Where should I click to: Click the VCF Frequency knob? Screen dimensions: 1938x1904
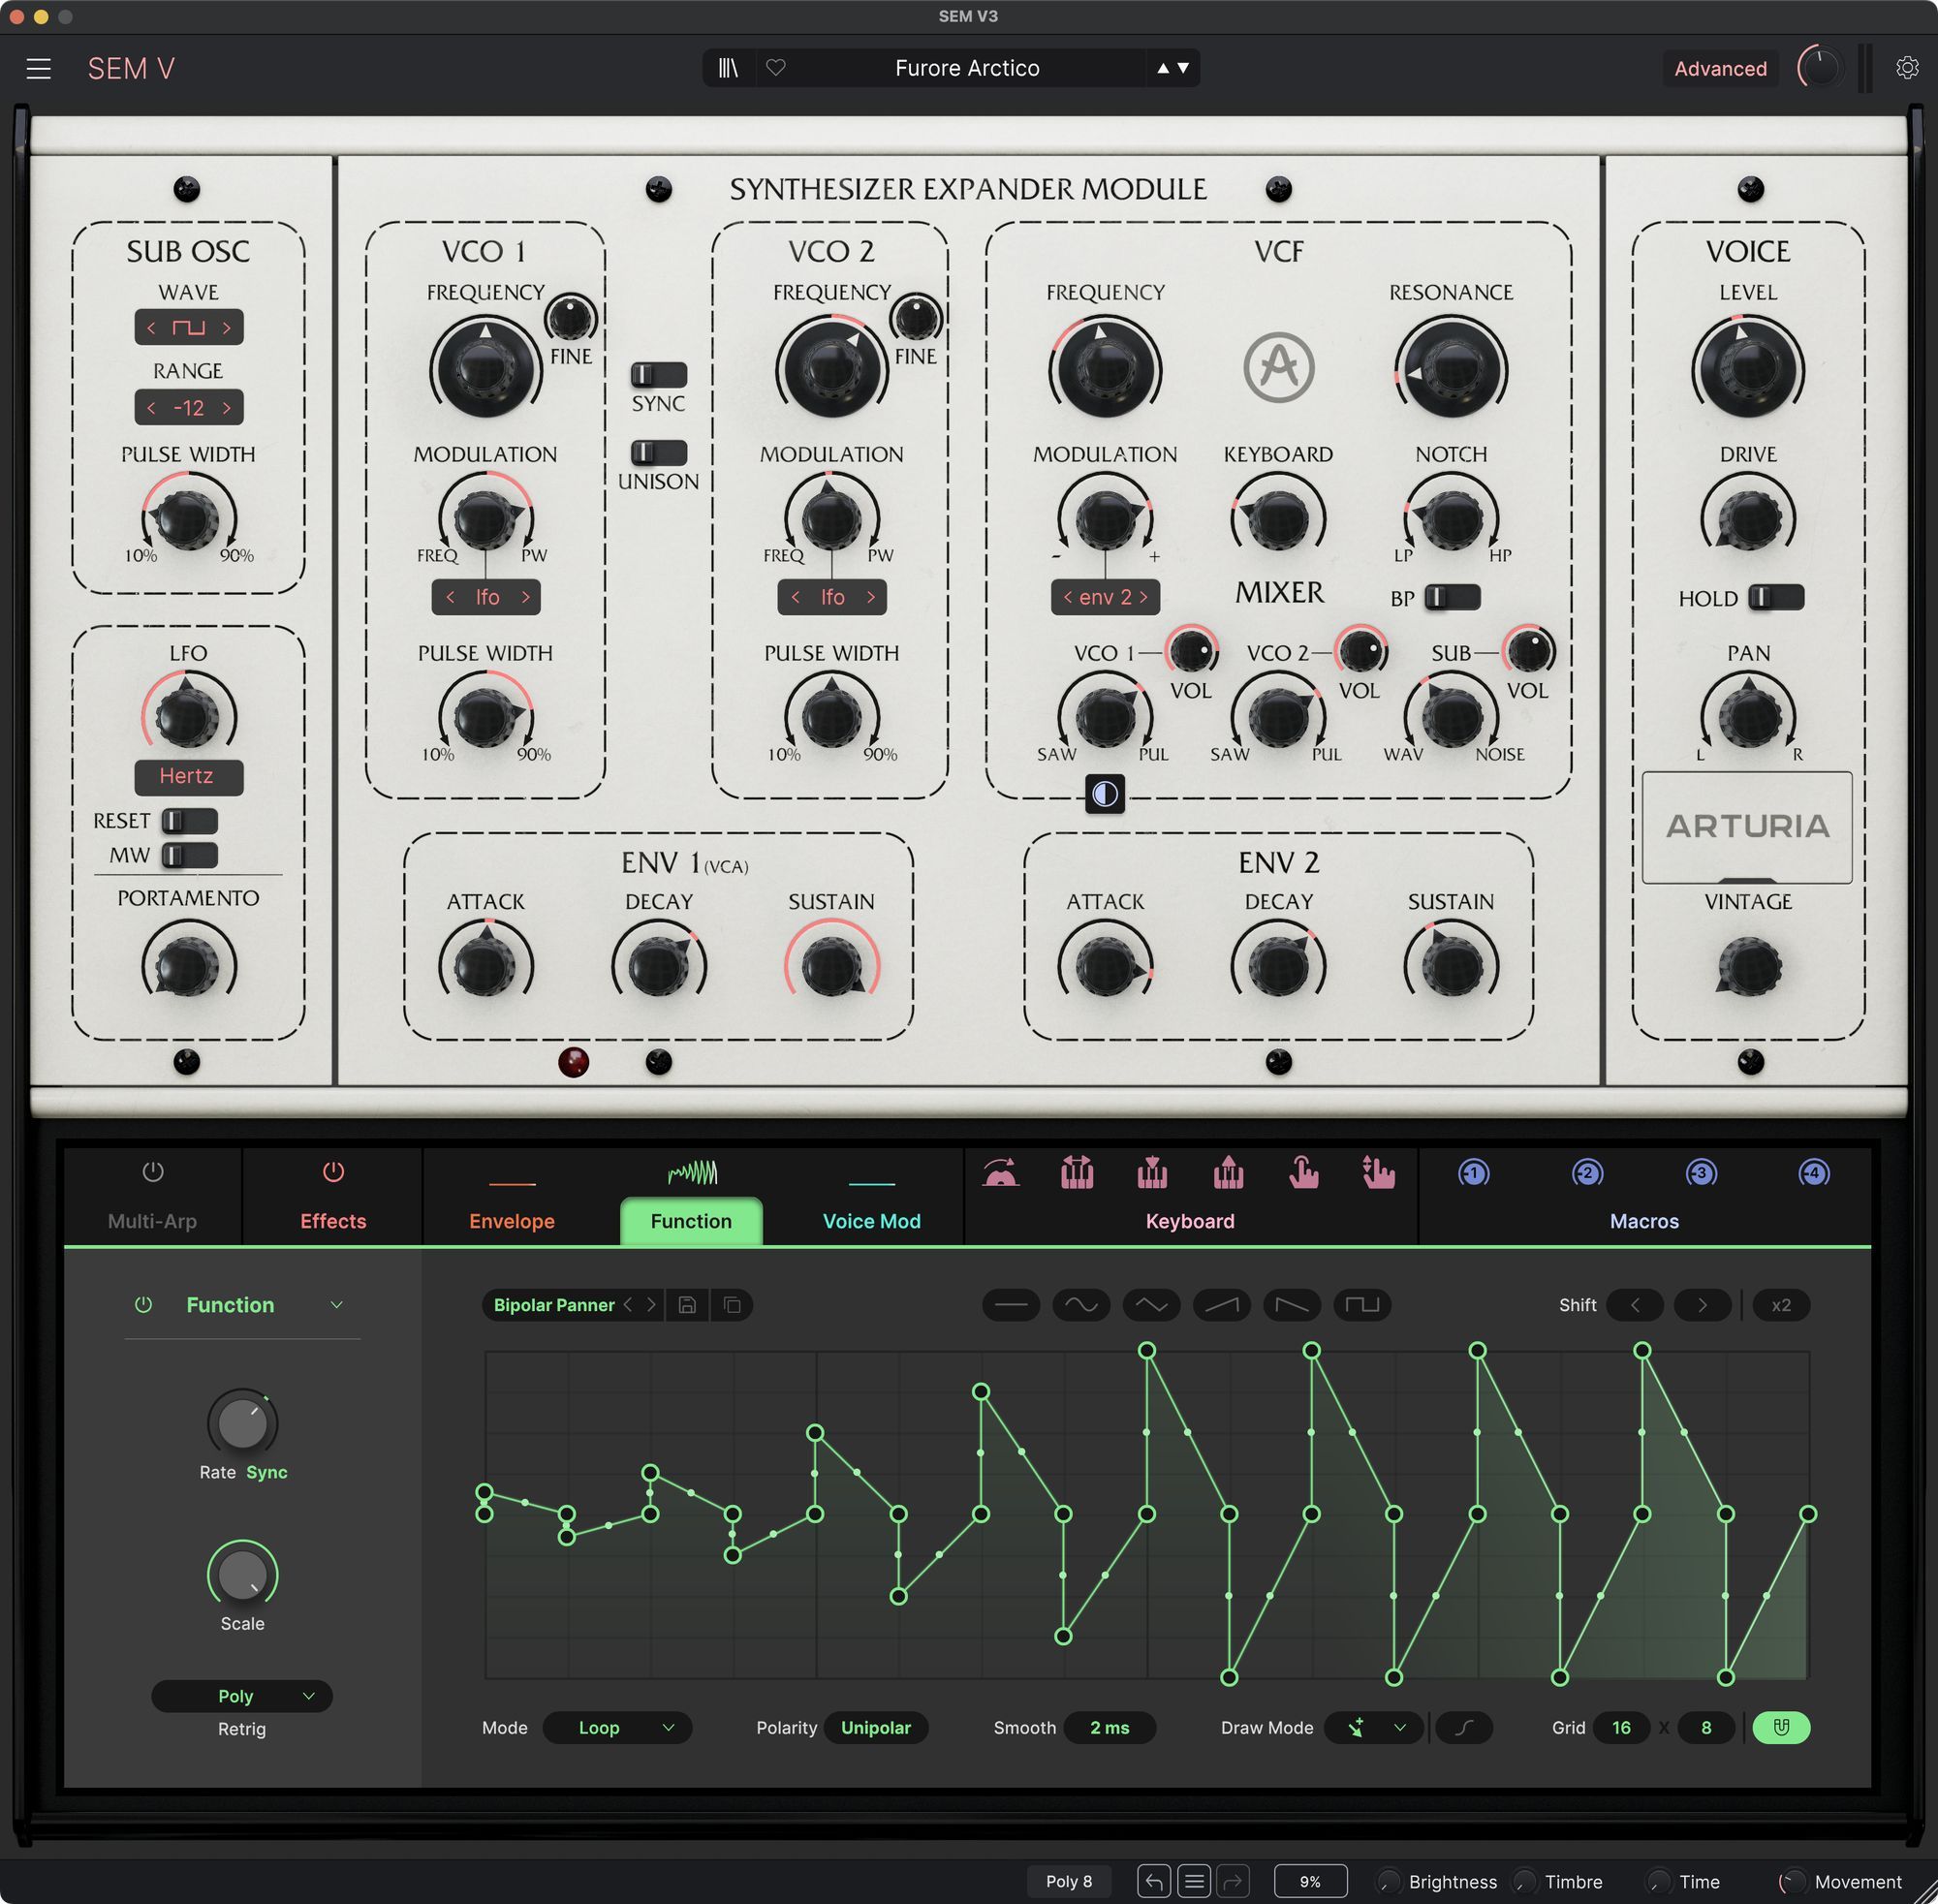click(x=1104, y=367)
